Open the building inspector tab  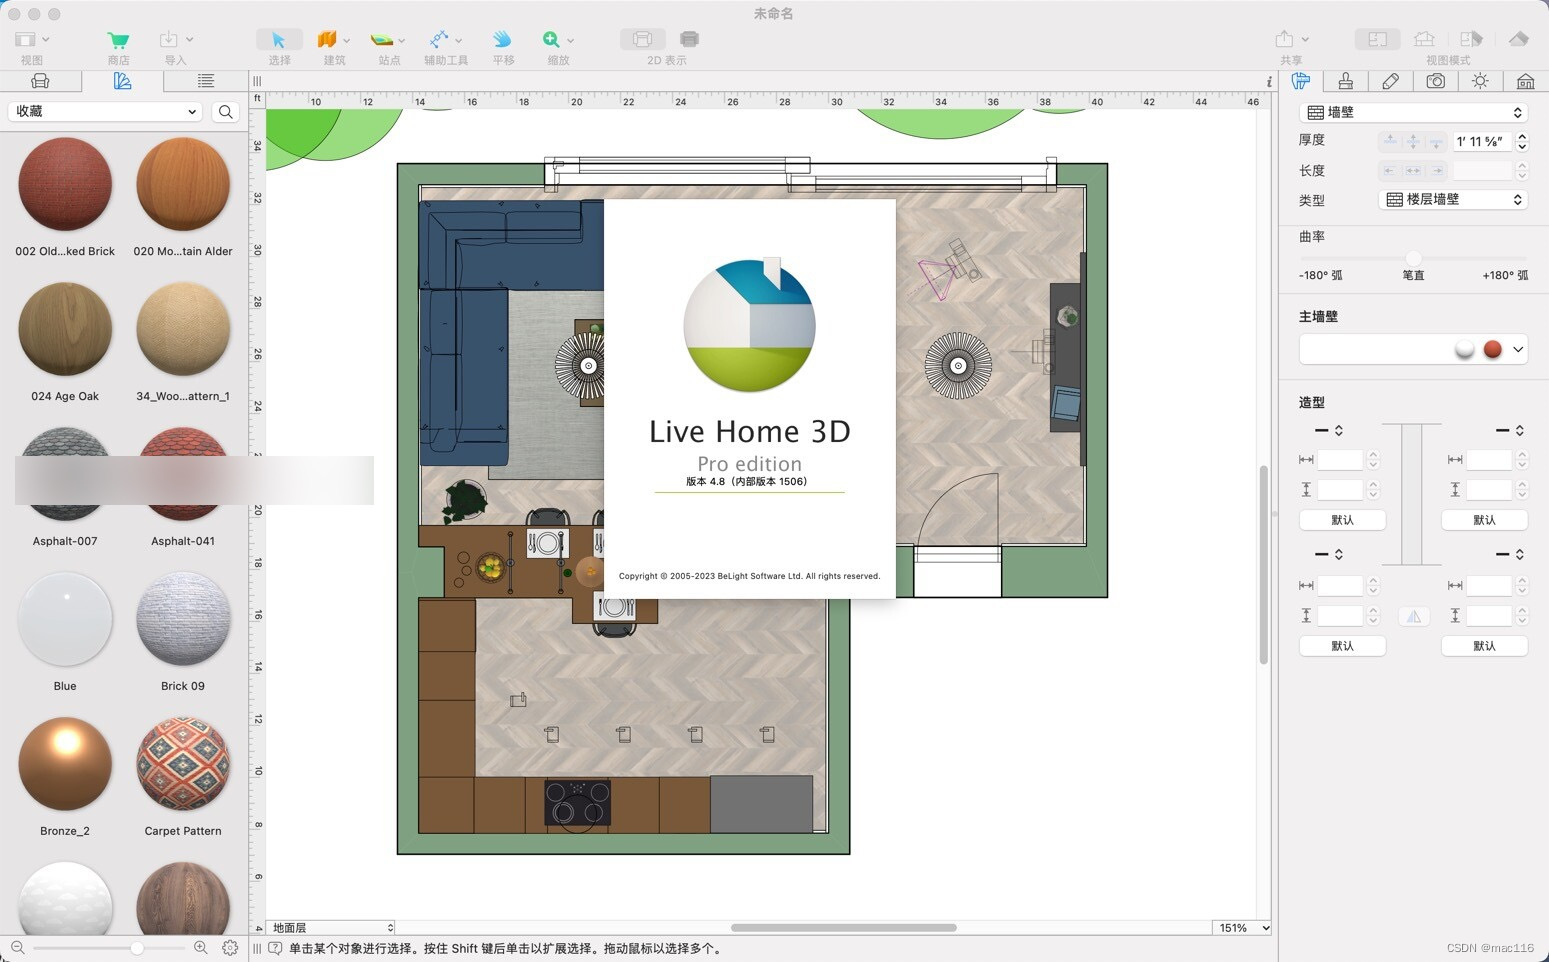(x=1525, y=81)
